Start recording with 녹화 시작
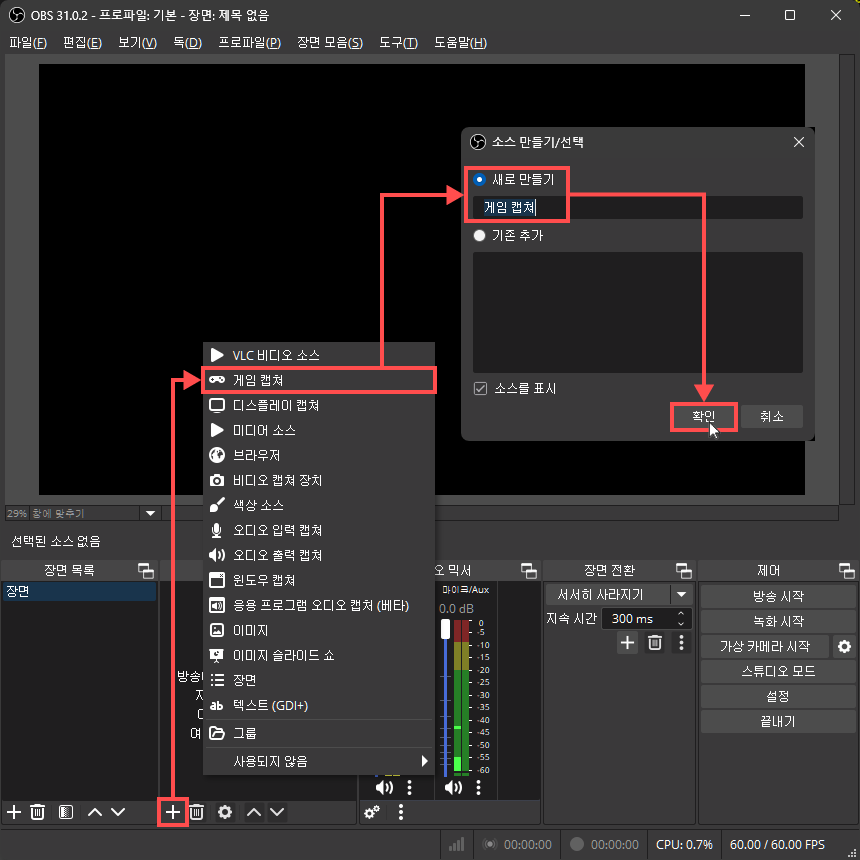Viewport: 860px width, 860px height. click(x=778, y=621)
